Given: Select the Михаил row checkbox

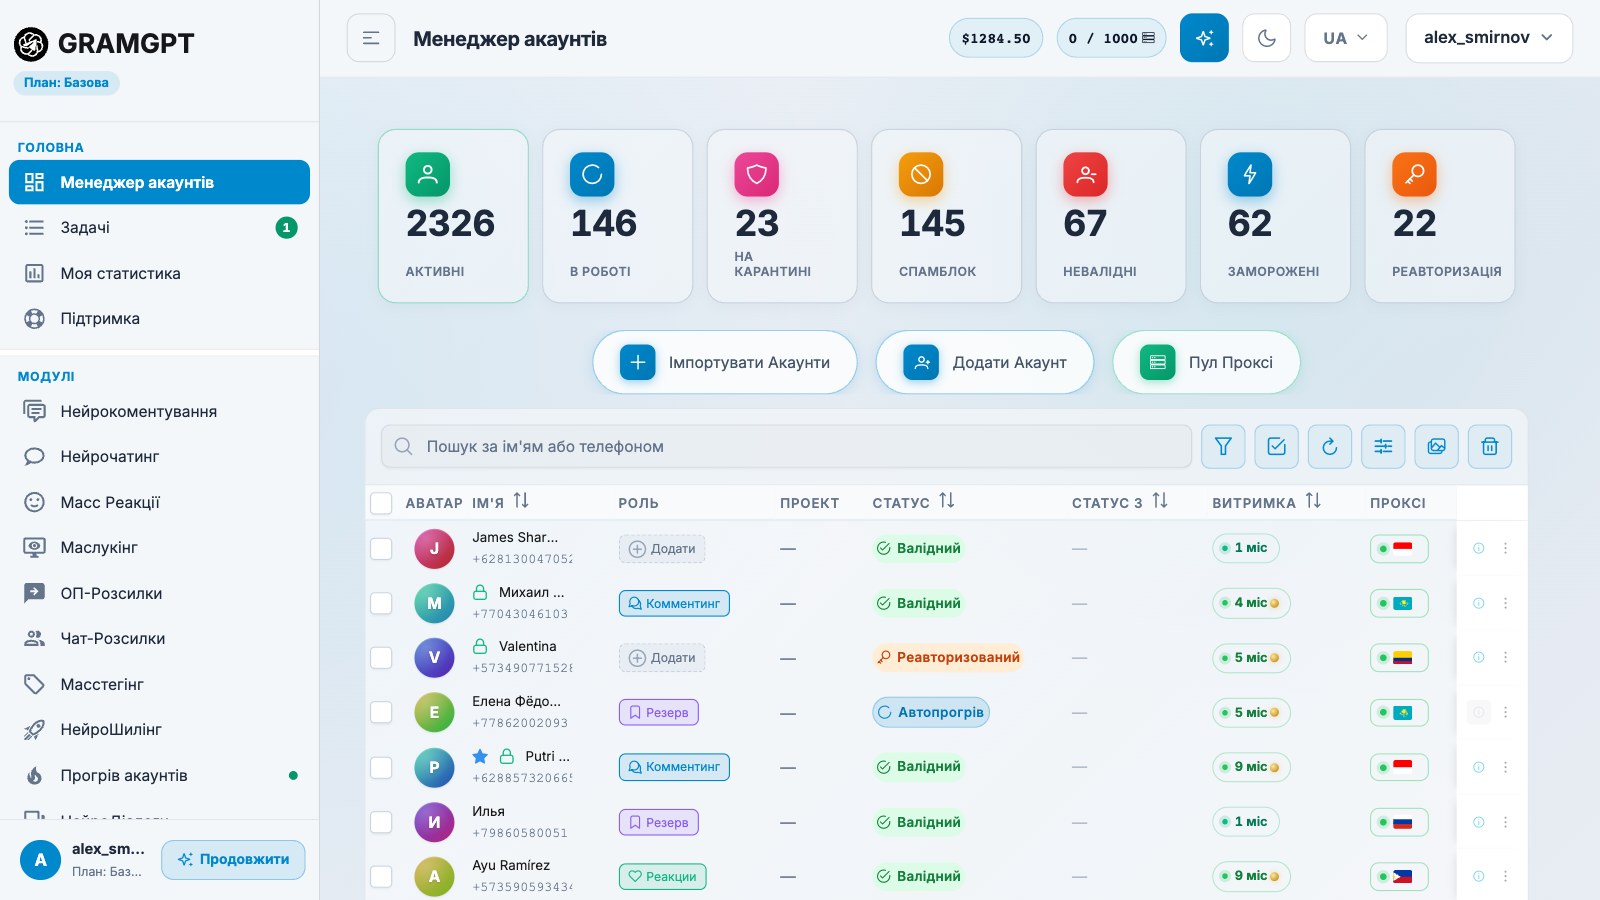Looking at the screenshot, I should click(381, 603).
